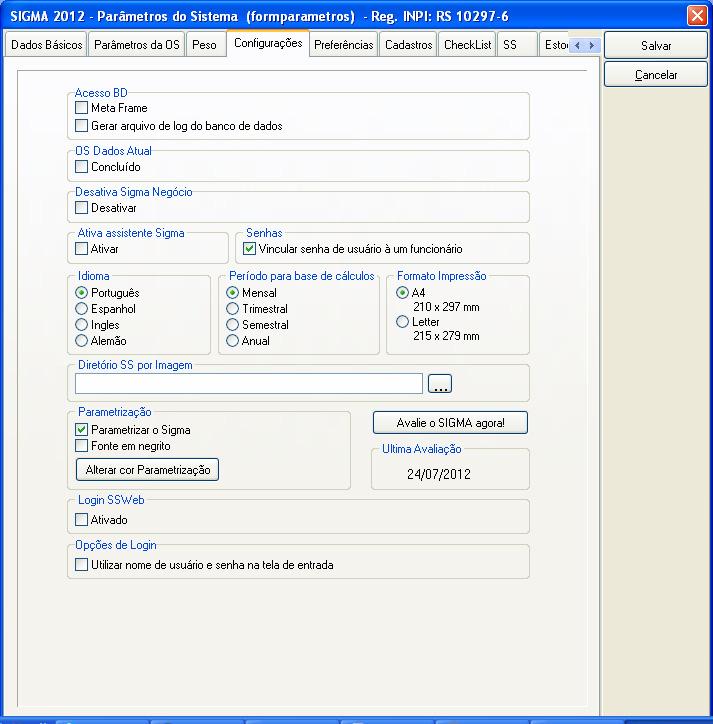This screenshot has height=724, width=713.
Task: Switch to Parâmetros da OS tab
Action: (x=137, y=45)
